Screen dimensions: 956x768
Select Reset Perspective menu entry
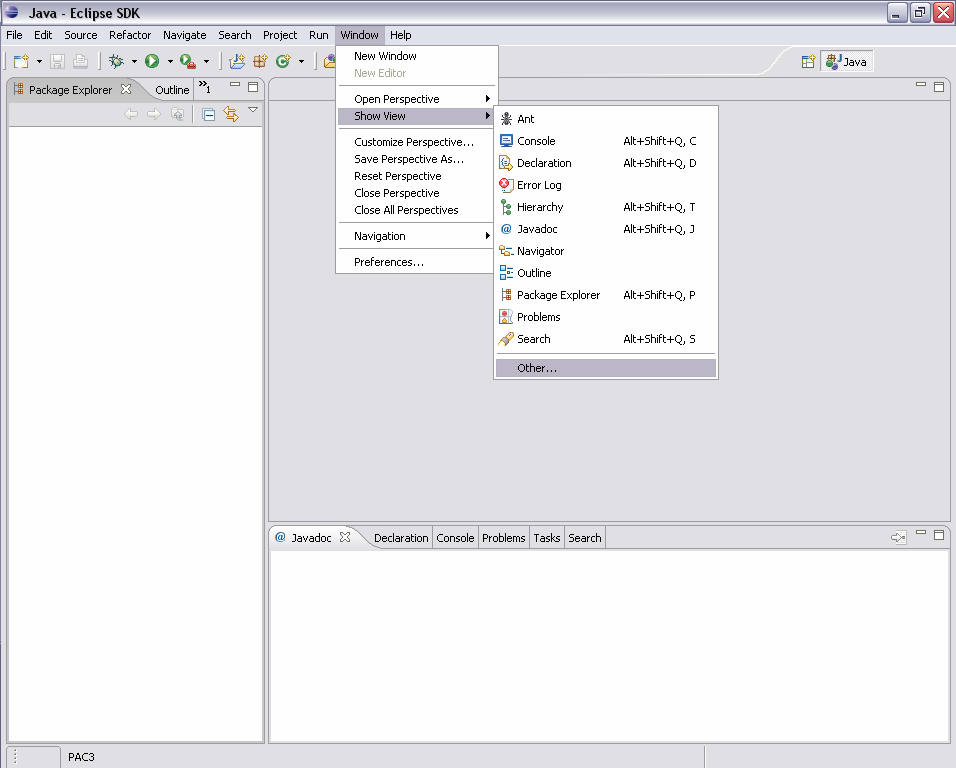(x=416, y=176)
